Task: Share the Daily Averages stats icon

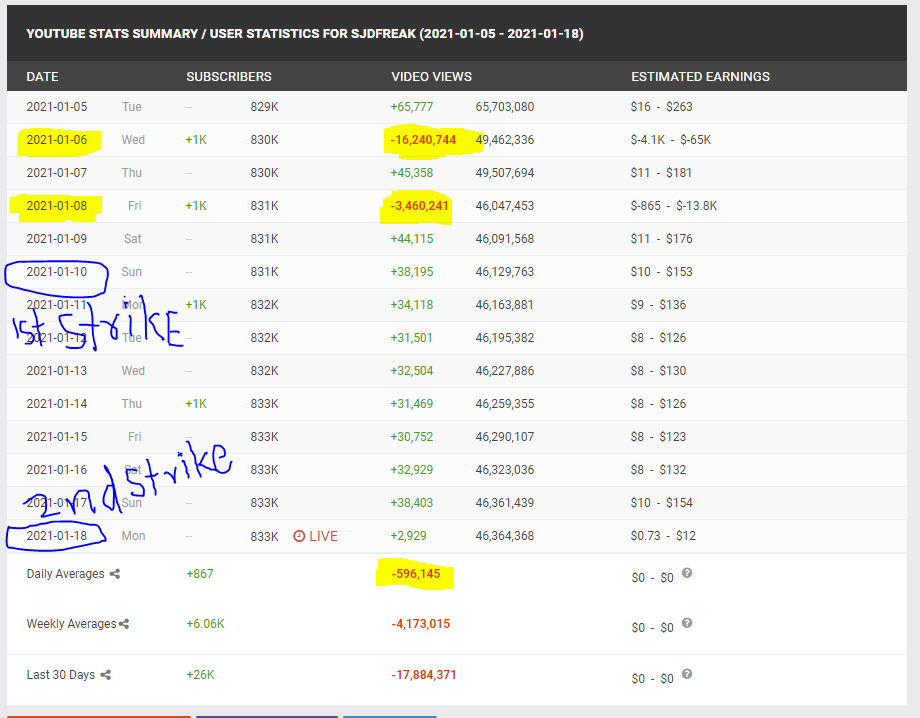Action: (115, 574)
